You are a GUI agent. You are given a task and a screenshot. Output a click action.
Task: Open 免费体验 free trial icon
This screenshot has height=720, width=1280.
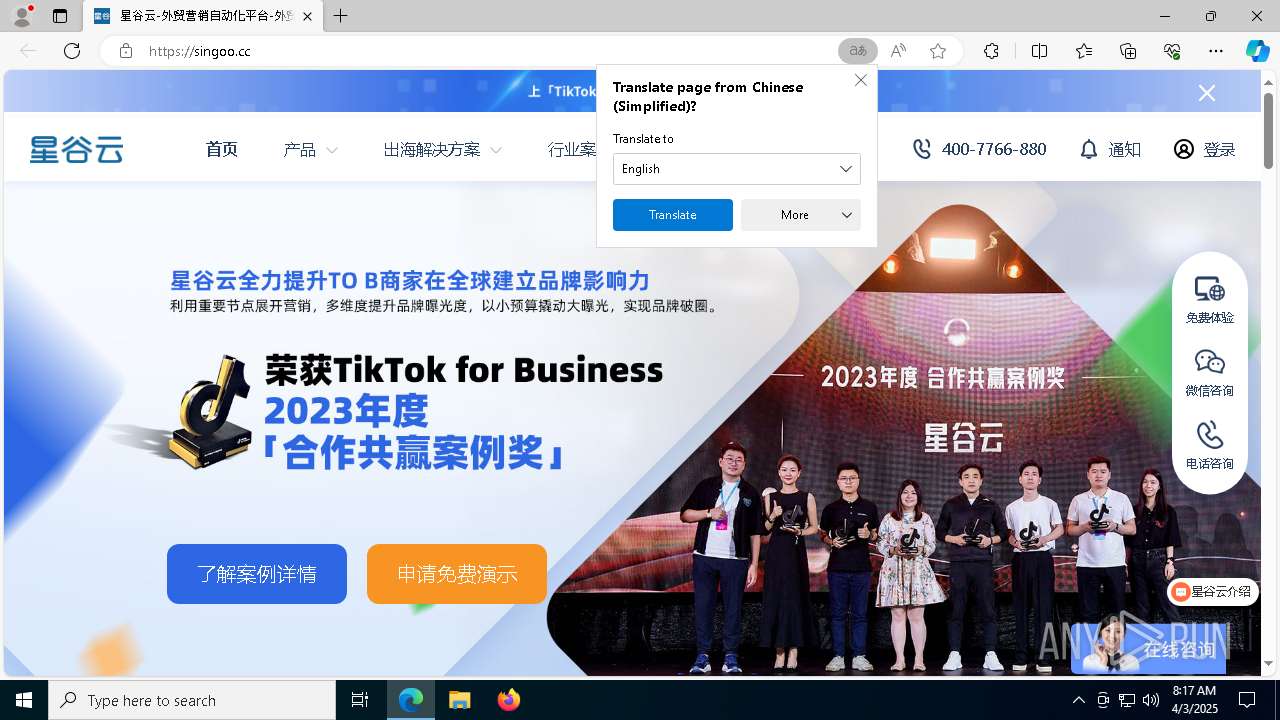click(x=1210, y=300)
